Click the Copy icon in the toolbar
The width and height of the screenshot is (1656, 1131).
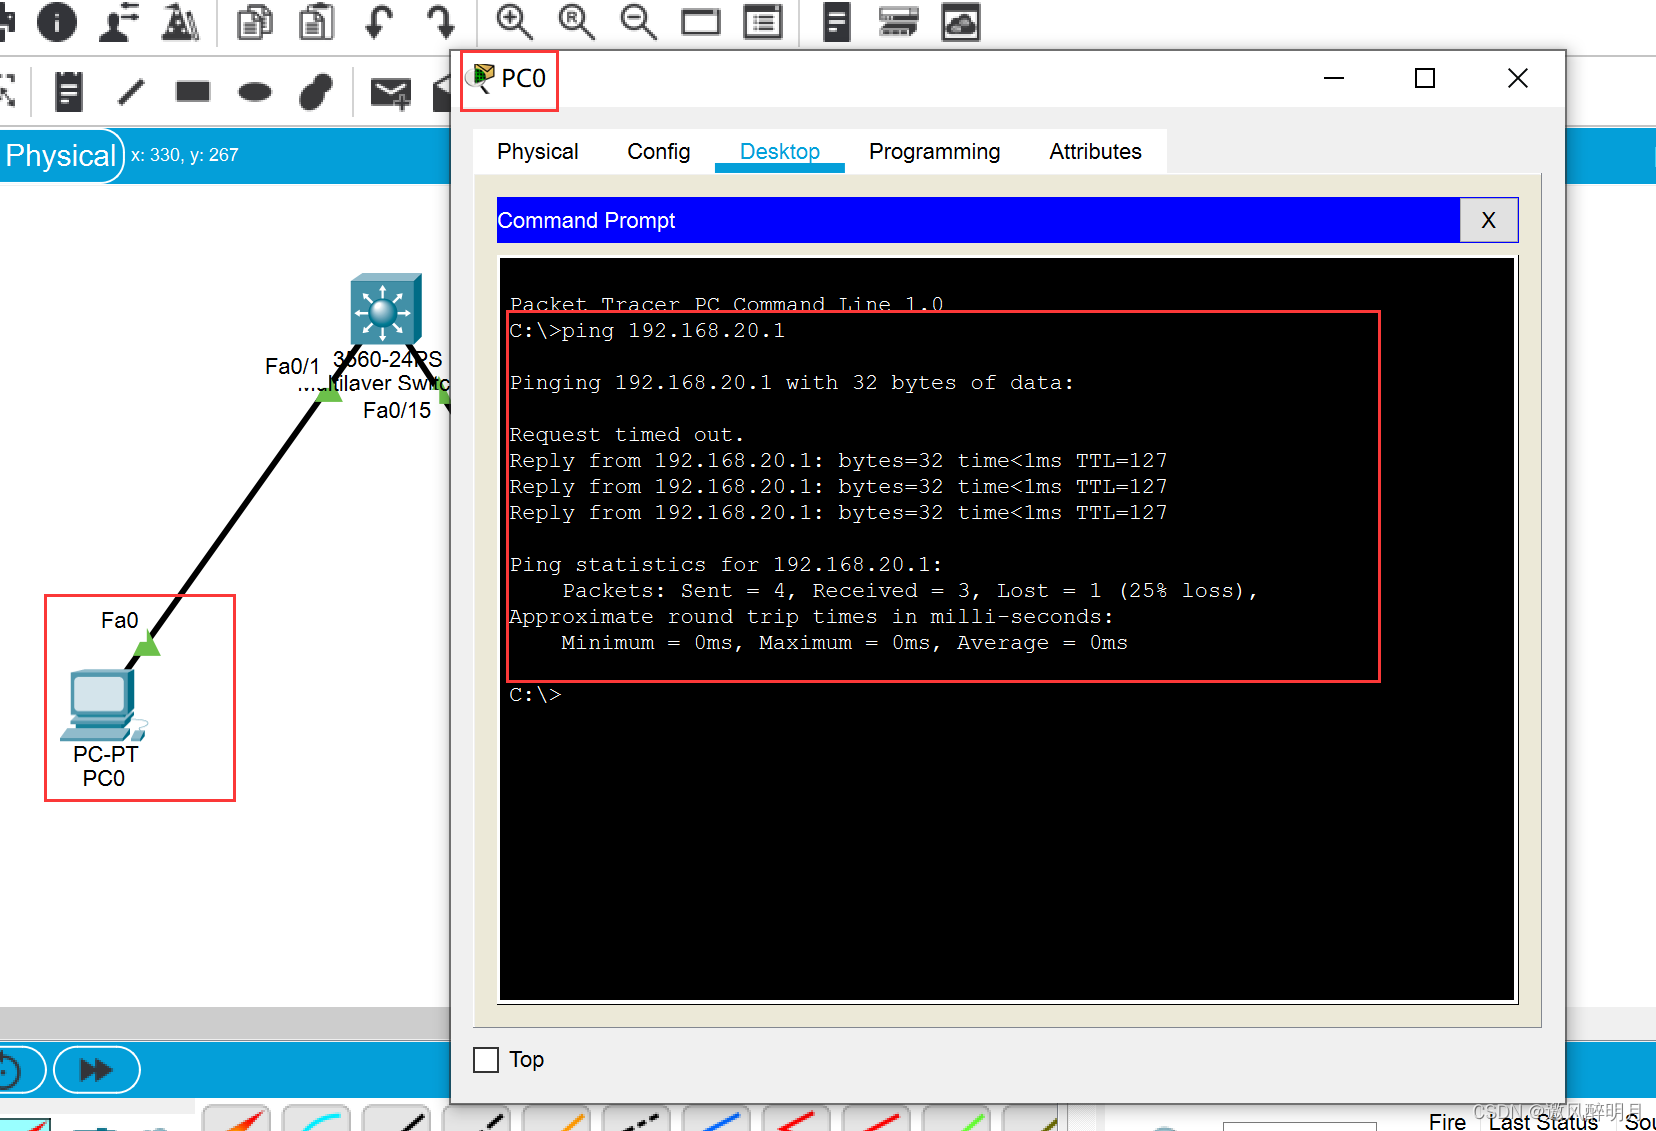click(x=254, y=21)
